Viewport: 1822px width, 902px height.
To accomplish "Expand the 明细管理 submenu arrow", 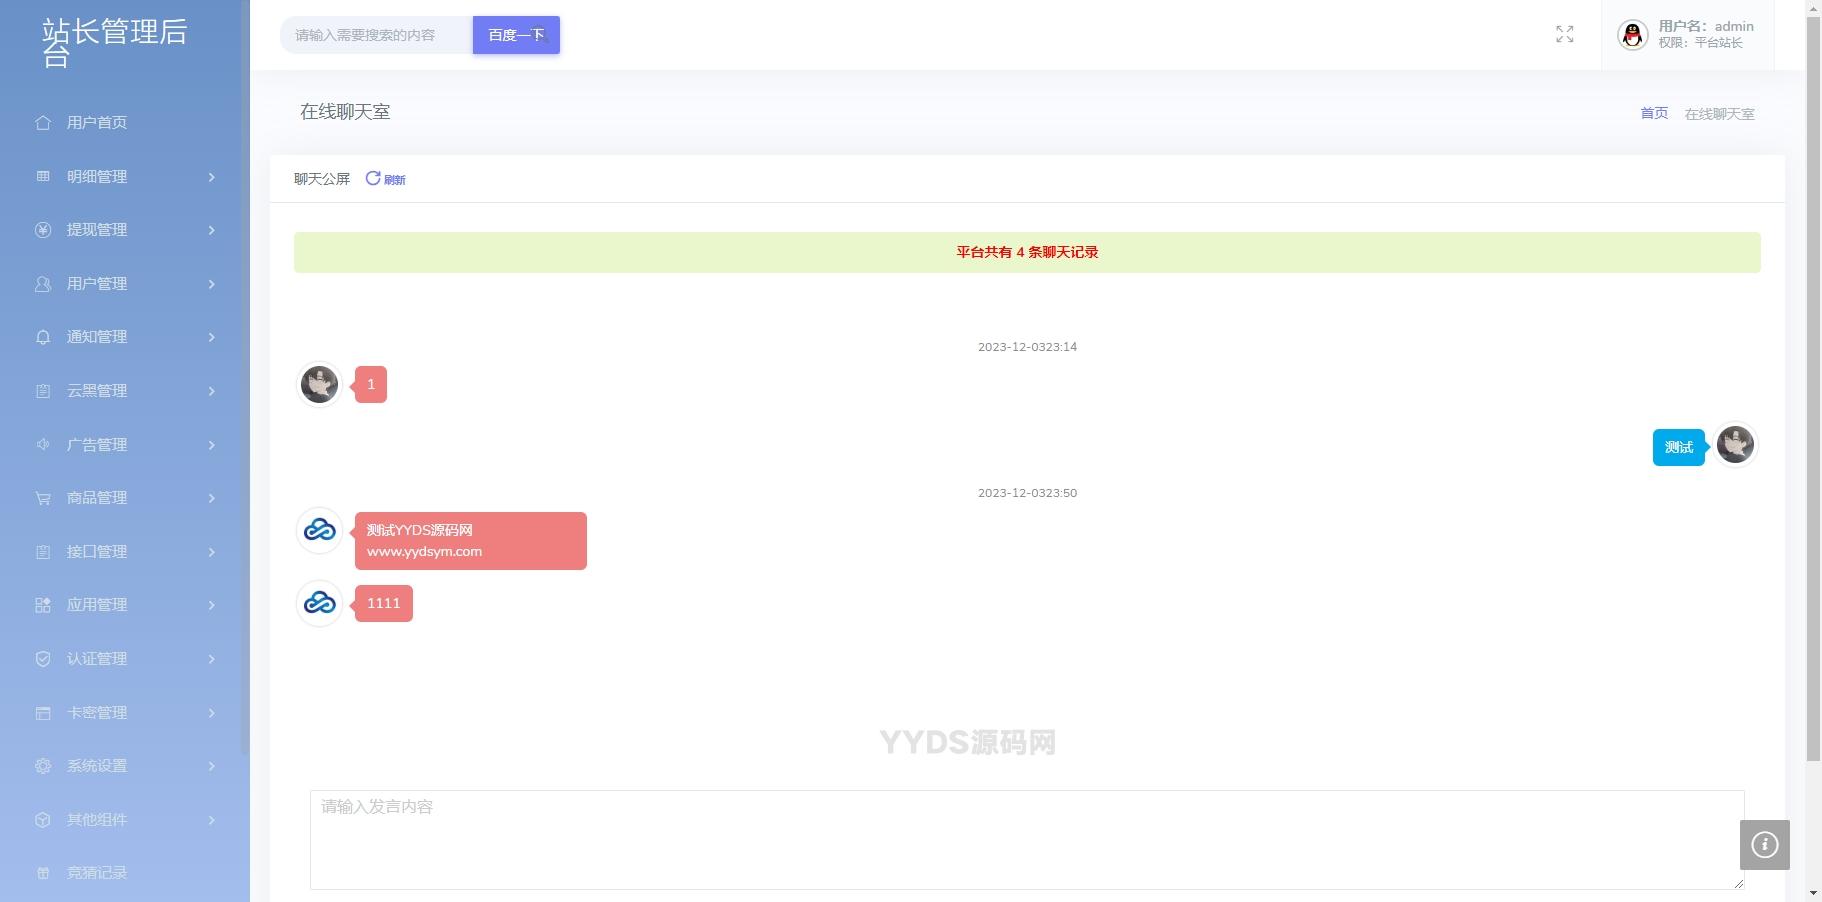I will pyautogui.click(x=211, y=177).
